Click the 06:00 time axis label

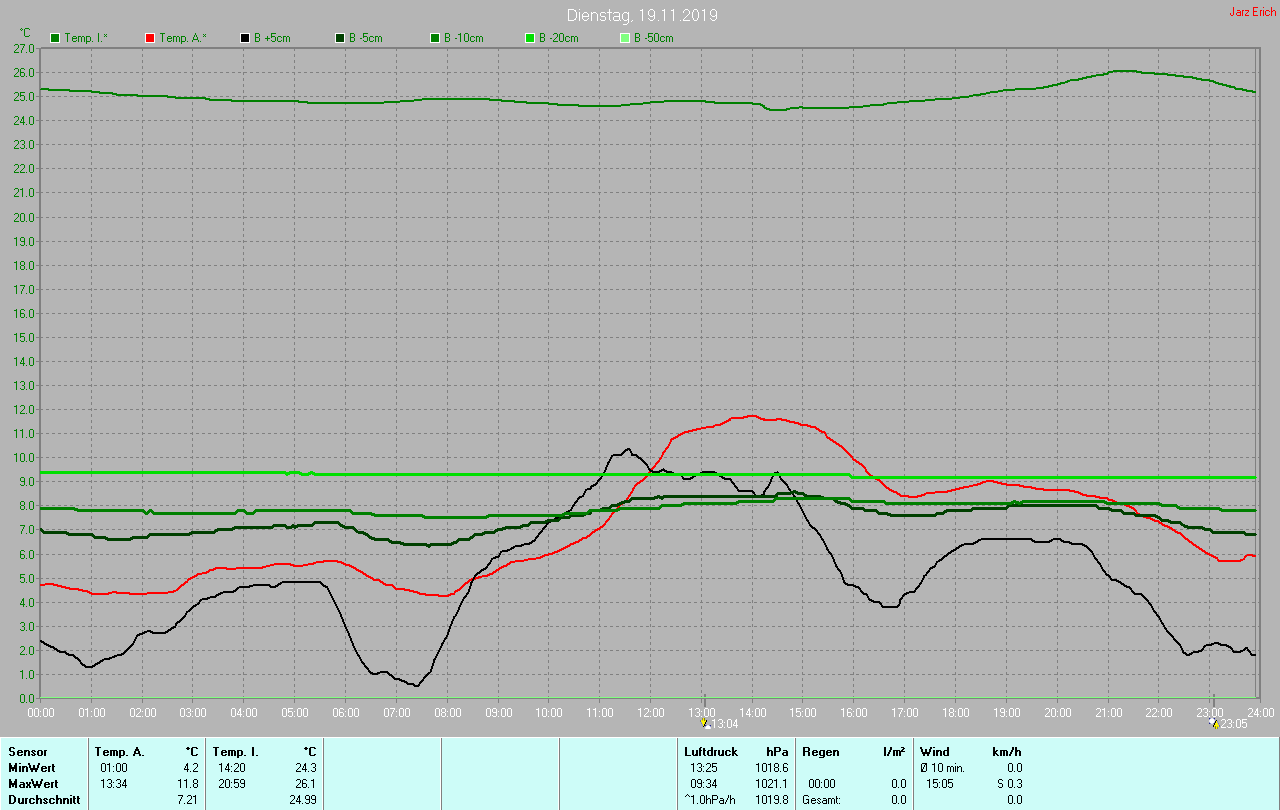[346, 712]
